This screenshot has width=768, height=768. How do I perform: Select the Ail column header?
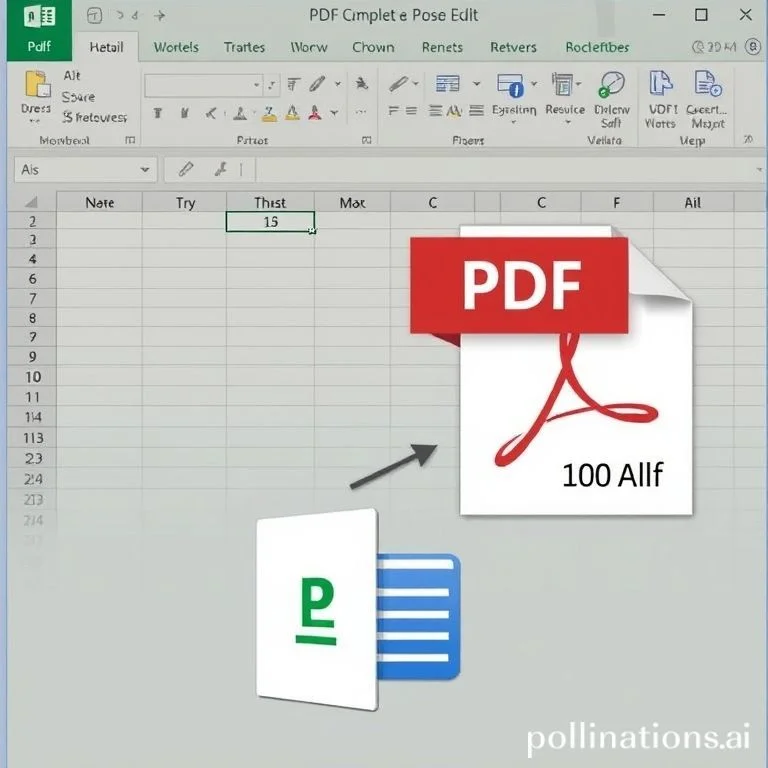[693, 202]
